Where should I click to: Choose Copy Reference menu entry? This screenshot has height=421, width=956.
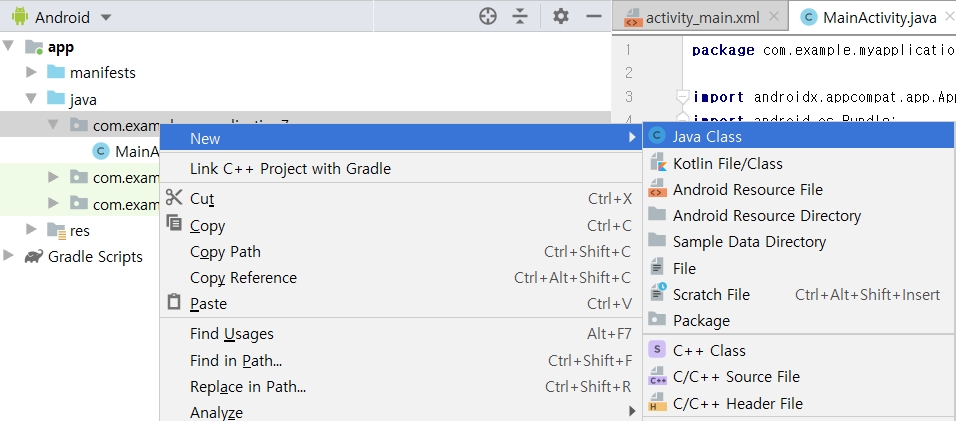pyautogui.click(x=401, y=278)
